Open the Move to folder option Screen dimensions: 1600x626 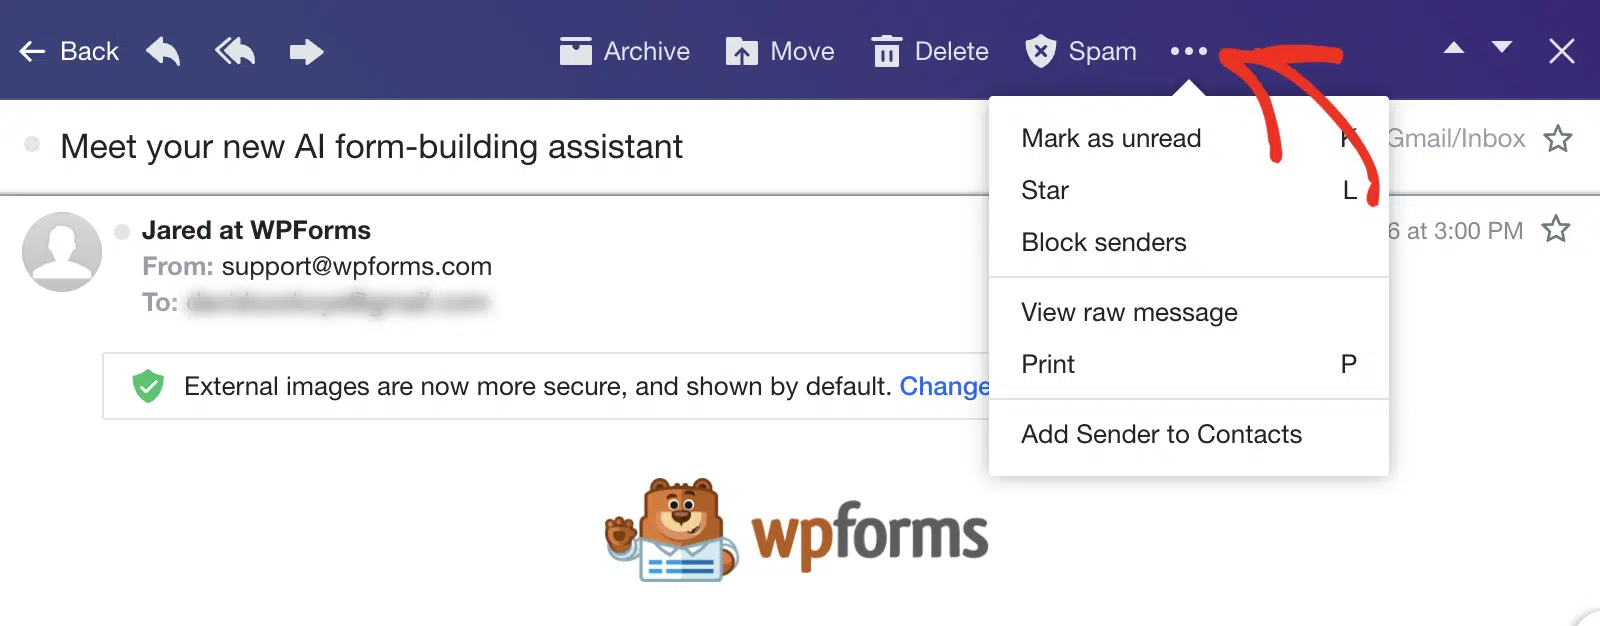click(780, 51)
